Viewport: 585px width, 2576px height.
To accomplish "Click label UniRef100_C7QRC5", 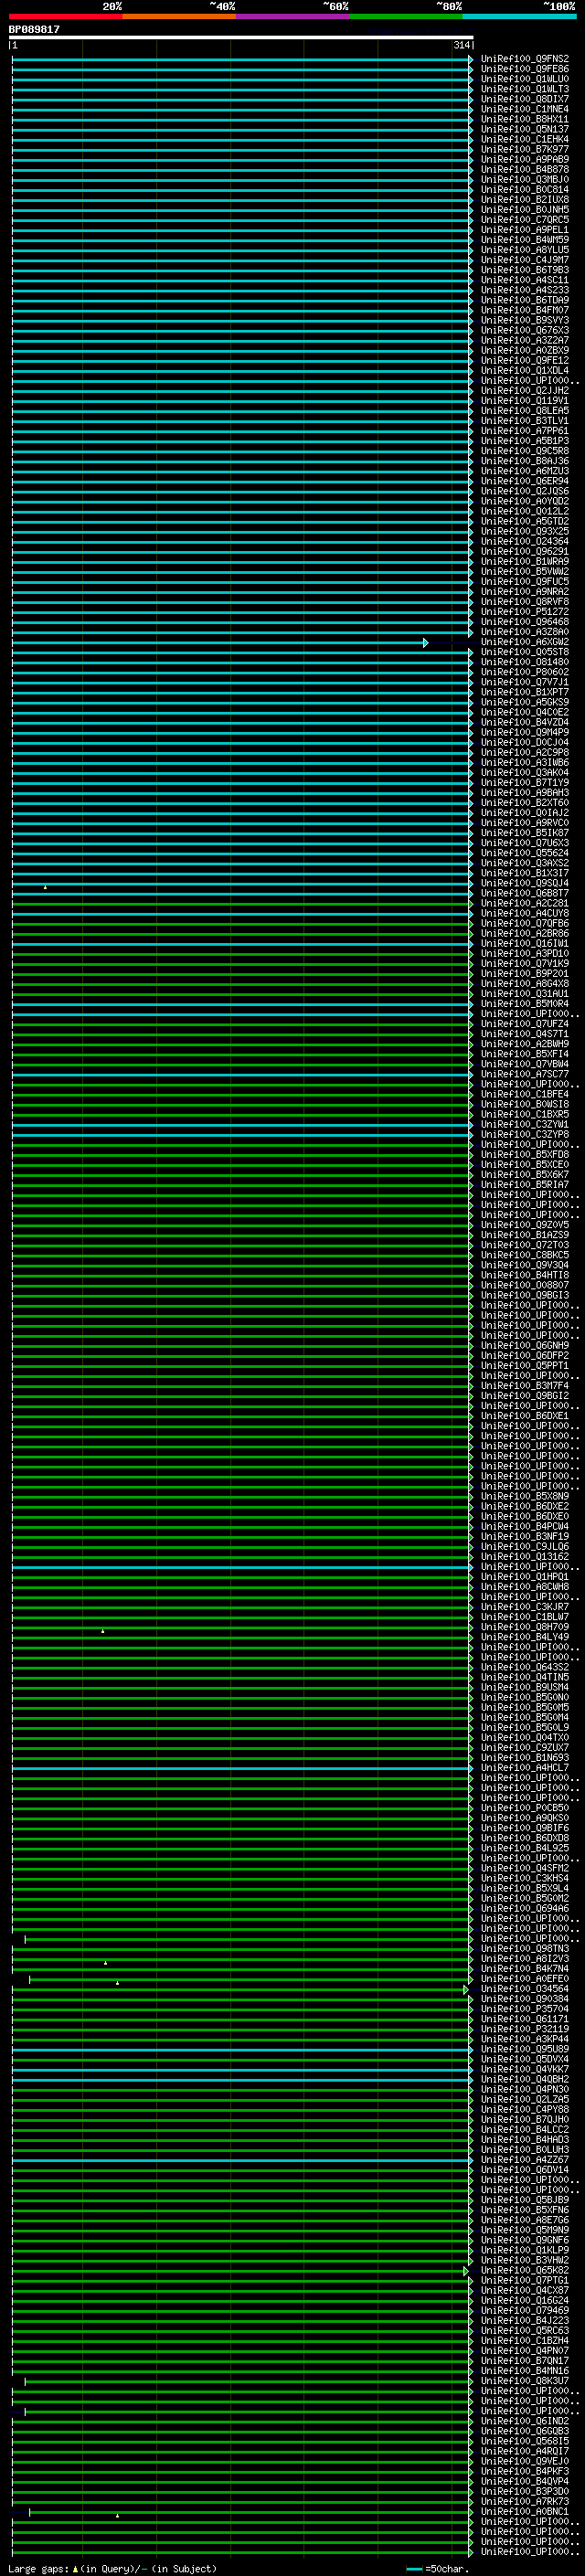I will tap(525, 219).
